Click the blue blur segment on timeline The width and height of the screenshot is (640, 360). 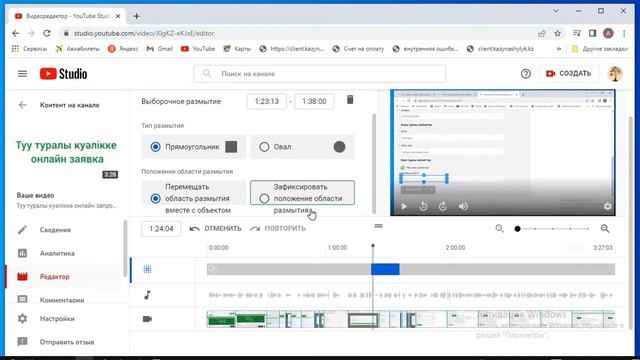click(385, 269)
